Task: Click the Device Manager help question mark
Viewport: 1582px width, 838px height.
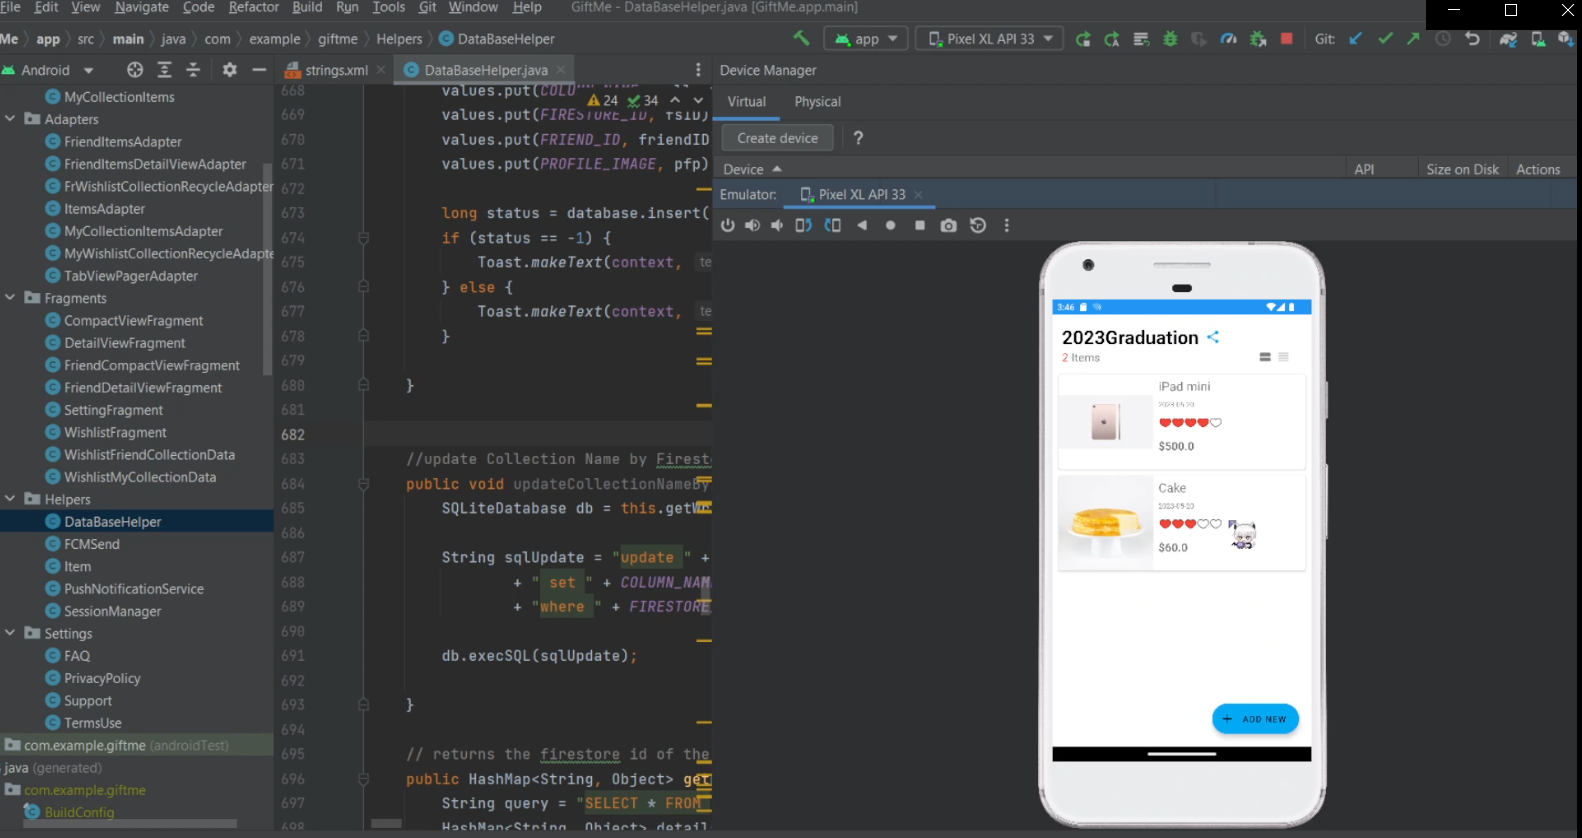Action: coord(858,138)
